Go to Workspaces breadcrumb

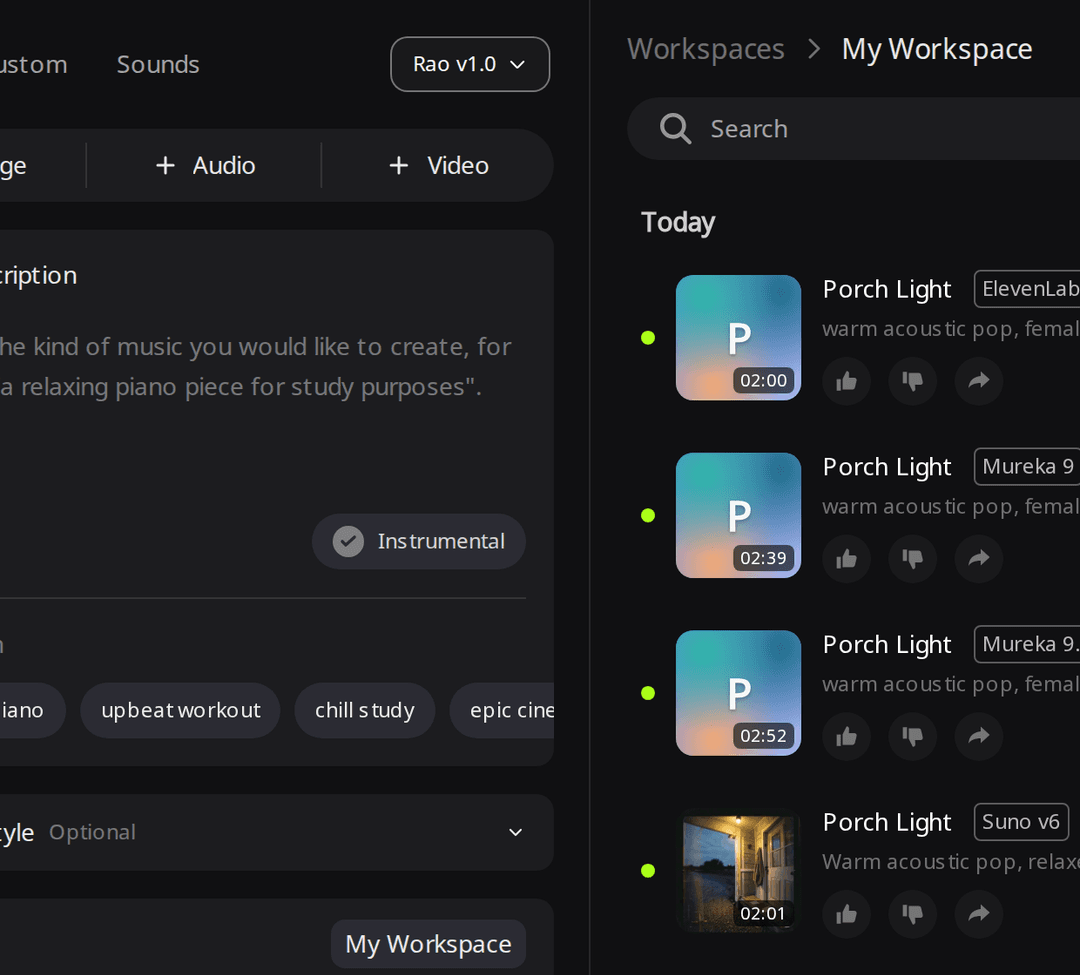pyautogui.click(x=705, y=49)
